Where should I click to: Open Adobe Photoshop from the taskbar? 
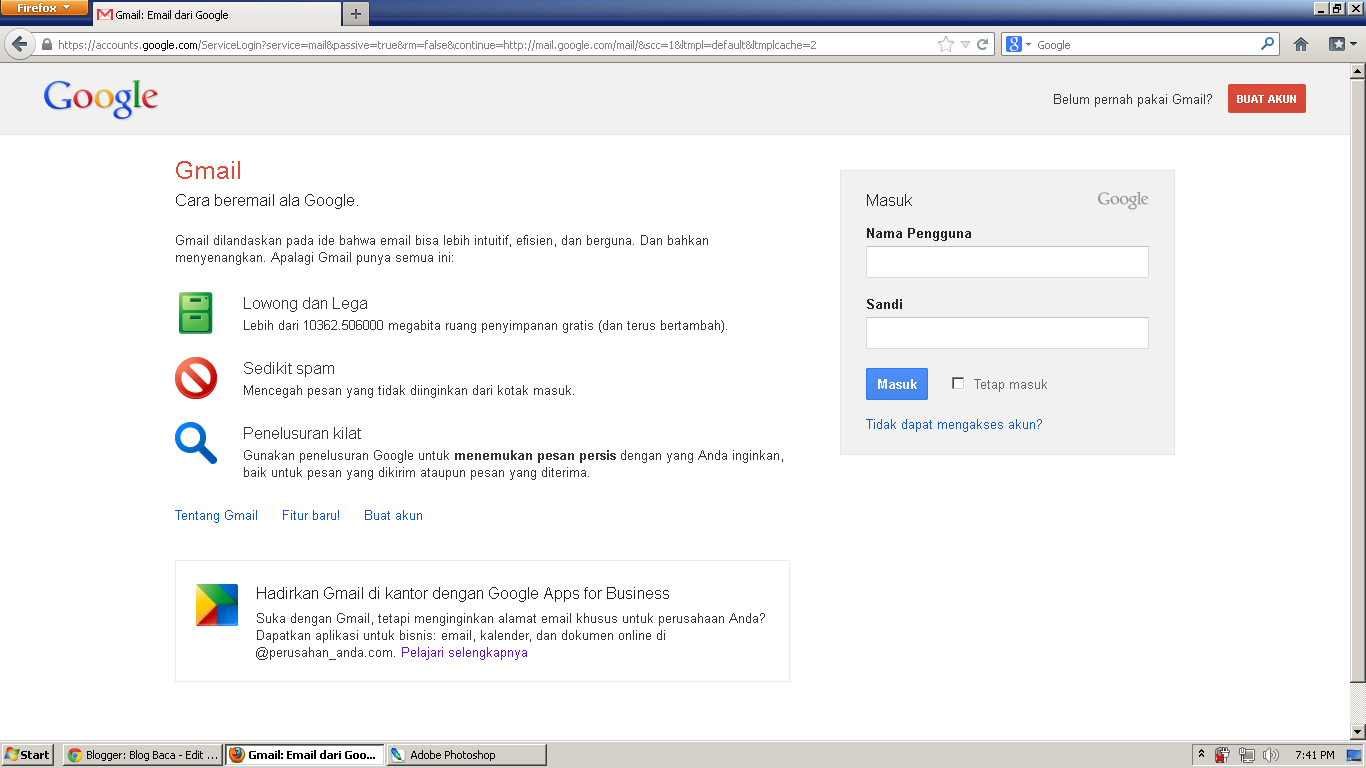point(466,754)
